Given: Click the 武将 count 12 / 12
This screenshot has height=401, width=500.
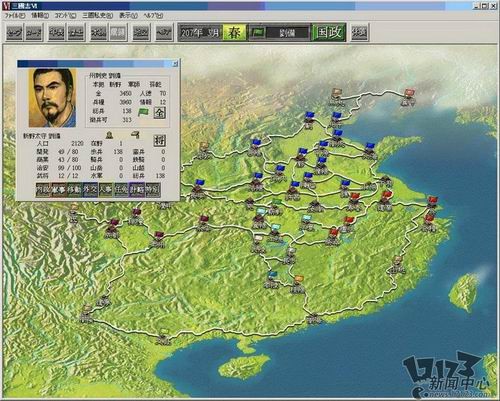Looking at the screenshot, I should click(x=69, y=175).
